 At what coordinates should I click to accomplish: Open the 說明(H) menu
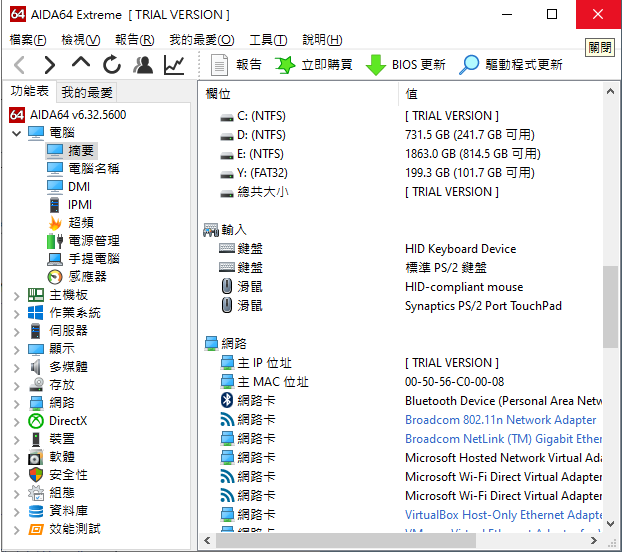pos(322,40)
